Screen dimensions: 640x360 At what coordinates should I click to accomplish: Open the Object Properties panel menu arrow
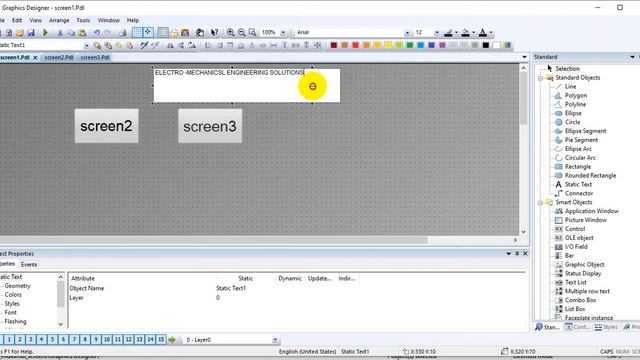click(x=509, y=254)
